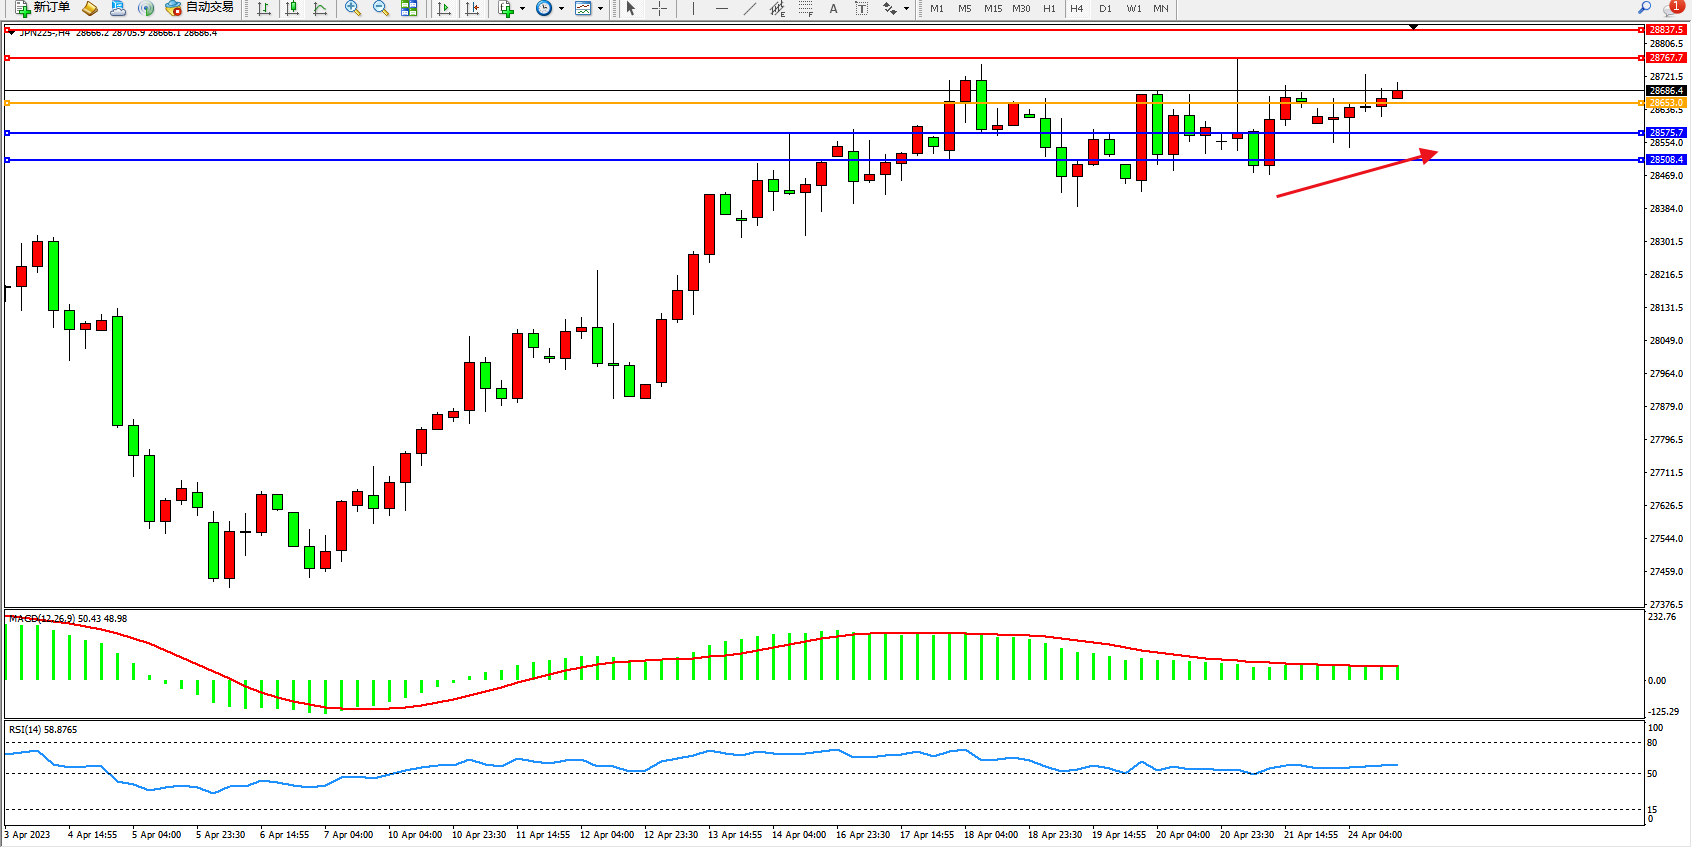Click the orange 28653.0 price level label
This screenshot has height=848, width=1692.
pyautogui.click(x=1666, y=103)
